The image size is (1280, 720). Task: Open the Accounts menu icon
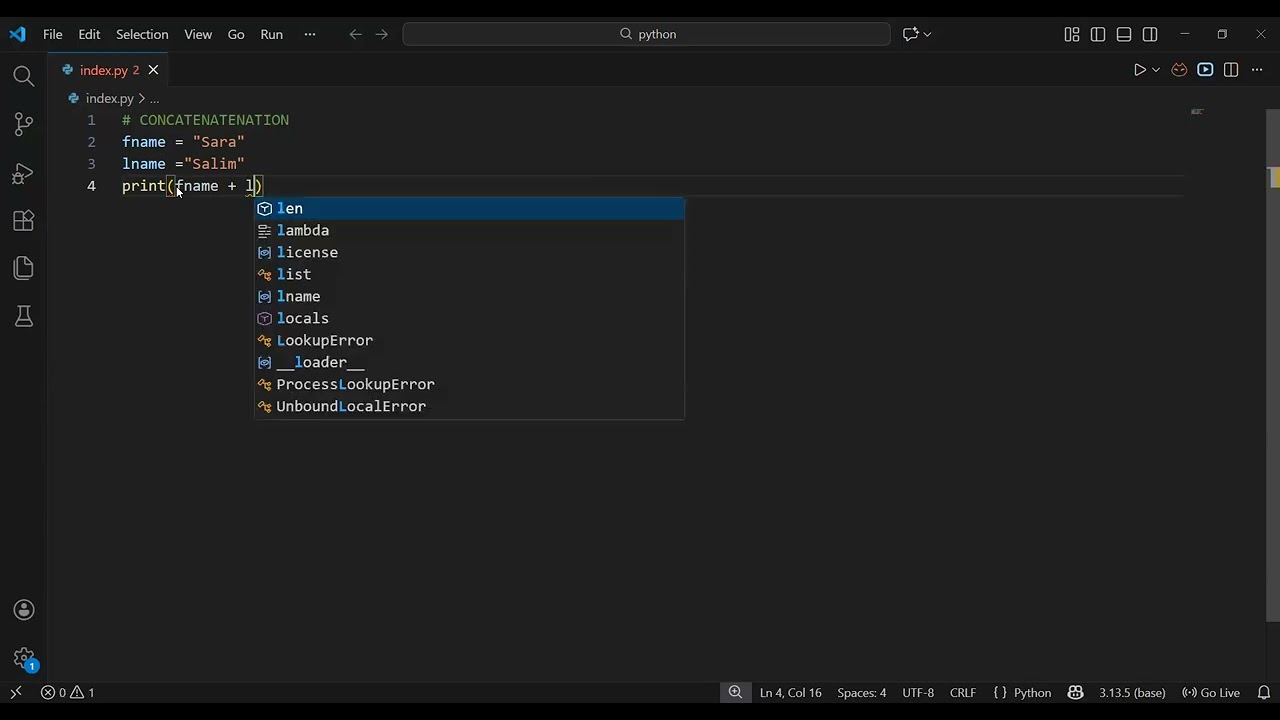point(24,610)
